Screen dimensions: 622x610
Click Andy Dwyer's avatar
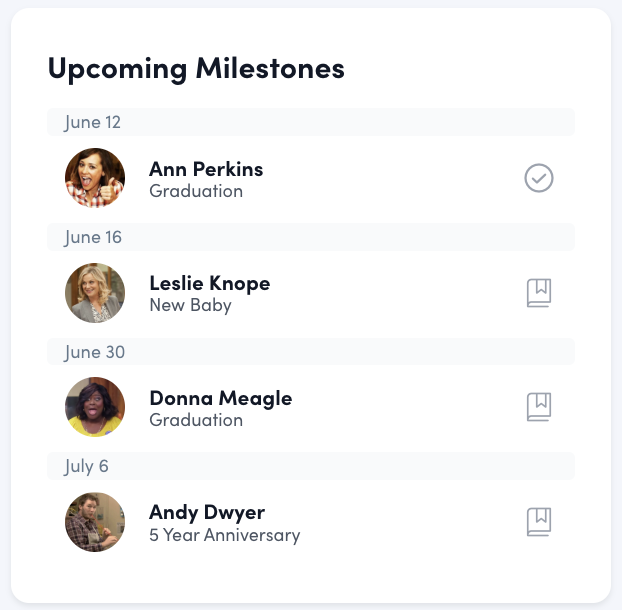tap(95, 522)
